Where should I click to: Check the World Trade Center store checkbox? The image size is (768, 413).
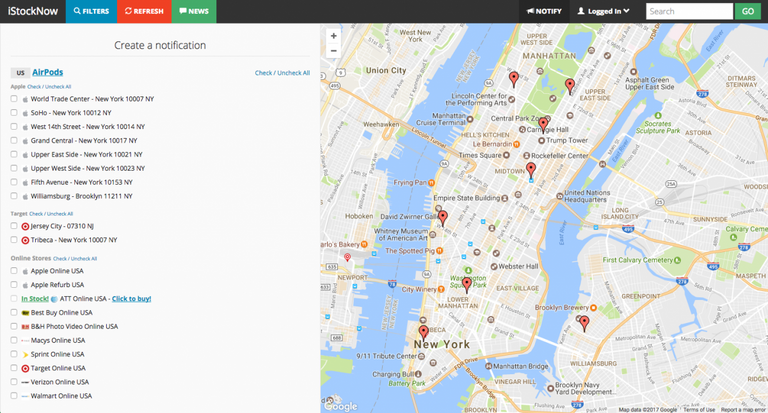point(14,100)
